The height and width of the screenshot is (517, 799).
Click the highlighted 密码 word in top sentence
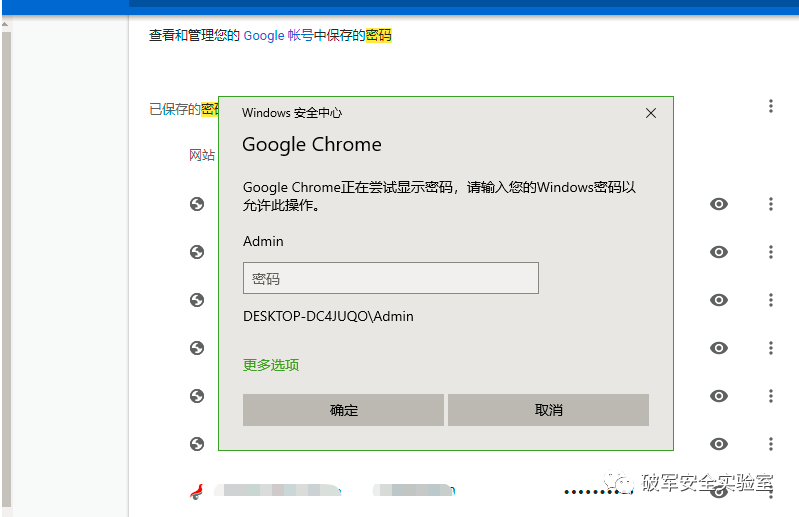[379, 35]
